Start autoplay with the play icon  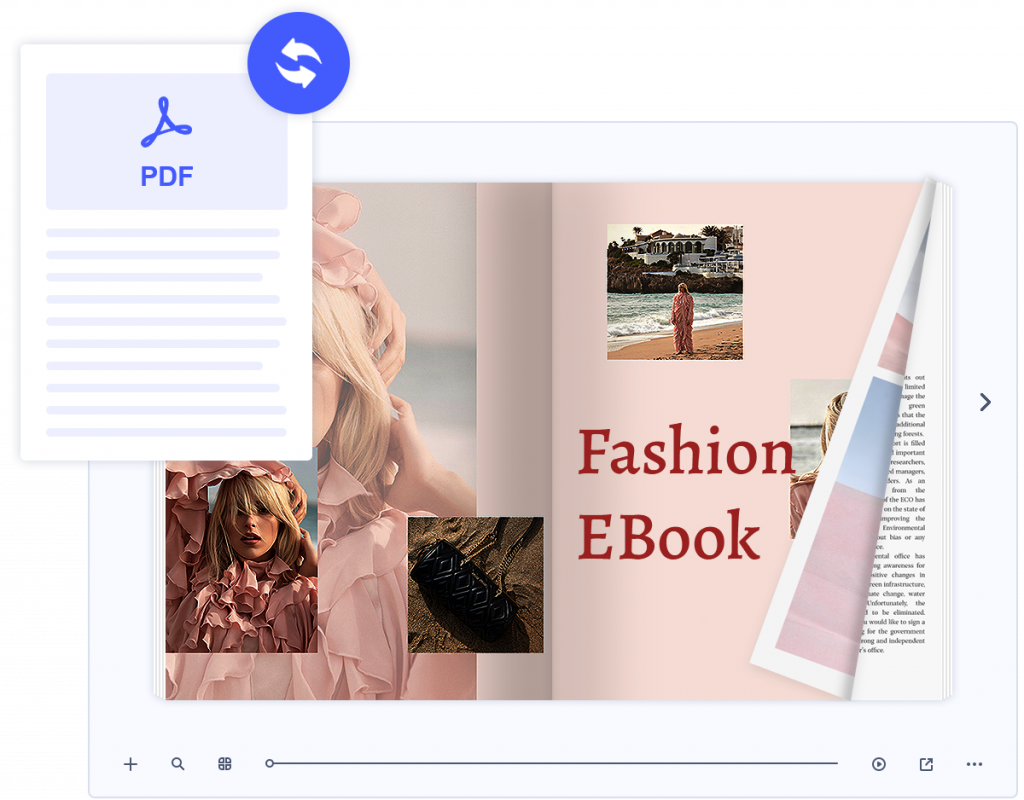click(x=878, y=763)
